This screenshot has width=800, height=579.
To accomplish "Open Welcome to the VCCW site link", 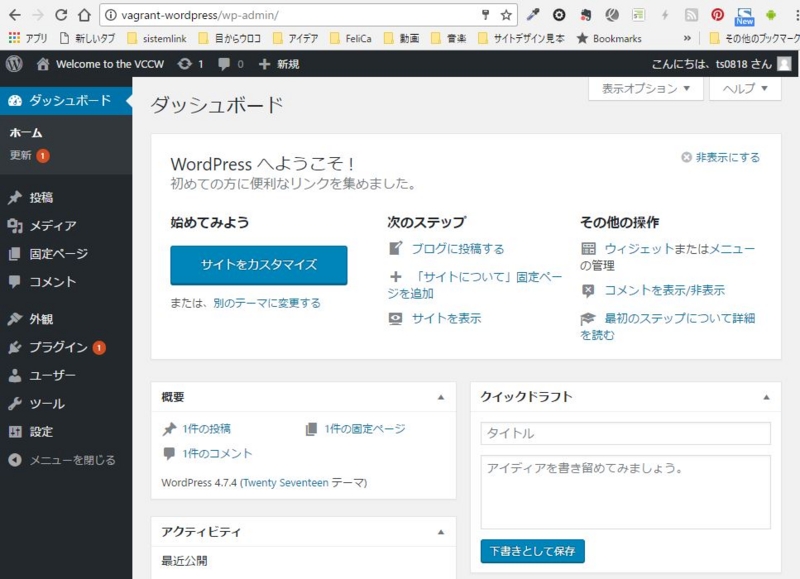I will (101, 64).
